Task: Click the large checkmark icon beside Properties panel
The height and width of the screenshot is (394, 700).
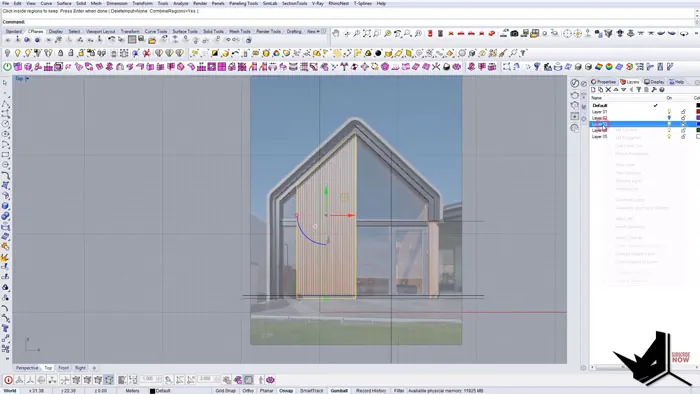Action: point(575,83)
